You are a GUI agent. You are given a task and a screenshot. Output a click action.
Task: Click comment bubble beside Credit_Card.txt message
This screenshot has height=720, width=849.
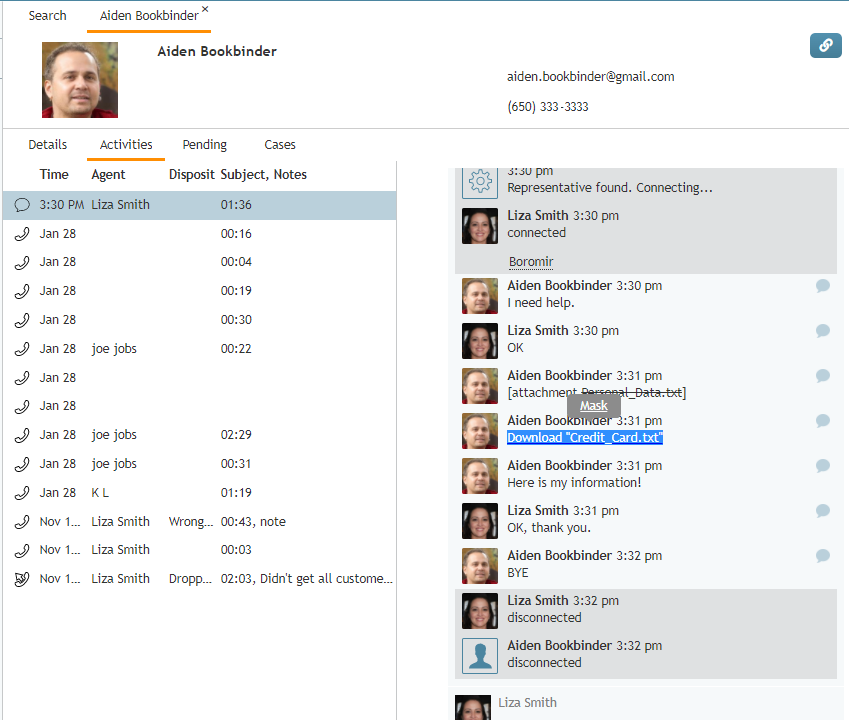click(822, 421)
